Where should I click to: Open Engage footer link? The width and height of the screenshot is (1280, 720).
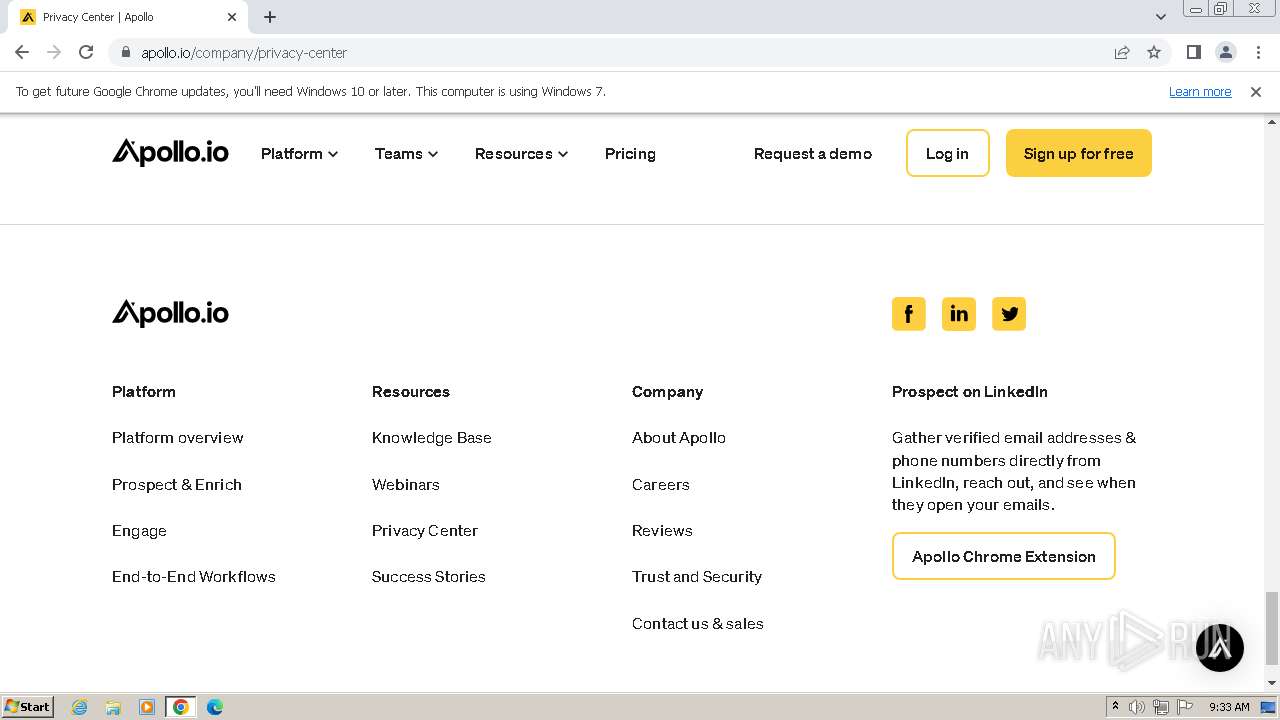coord(139,531)
